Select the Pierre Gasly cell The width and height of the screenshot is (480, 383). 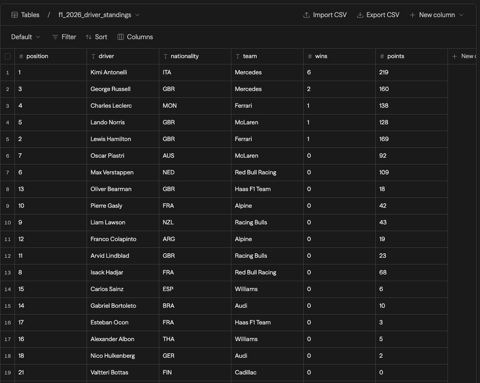click(x=123, y=206)
